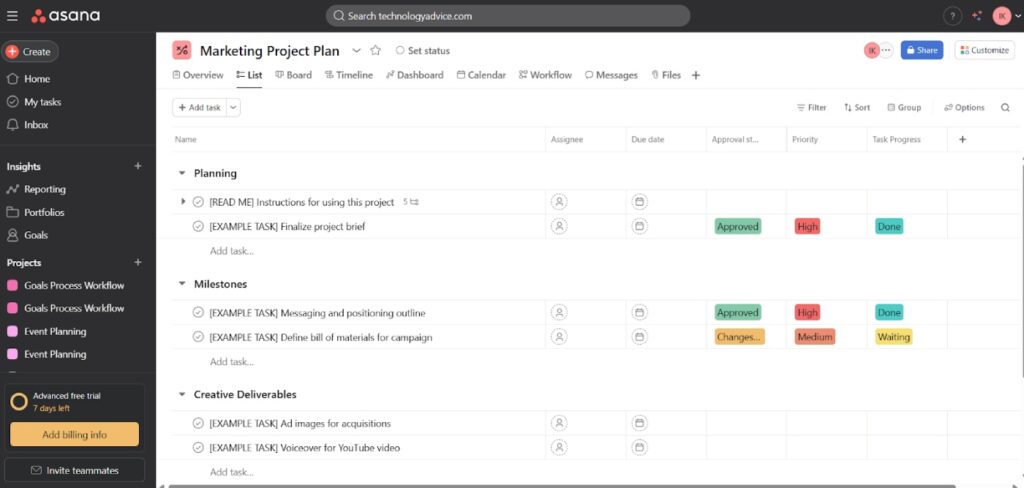Assign the Ad images for acquisitions task

[x=559, y=423]
